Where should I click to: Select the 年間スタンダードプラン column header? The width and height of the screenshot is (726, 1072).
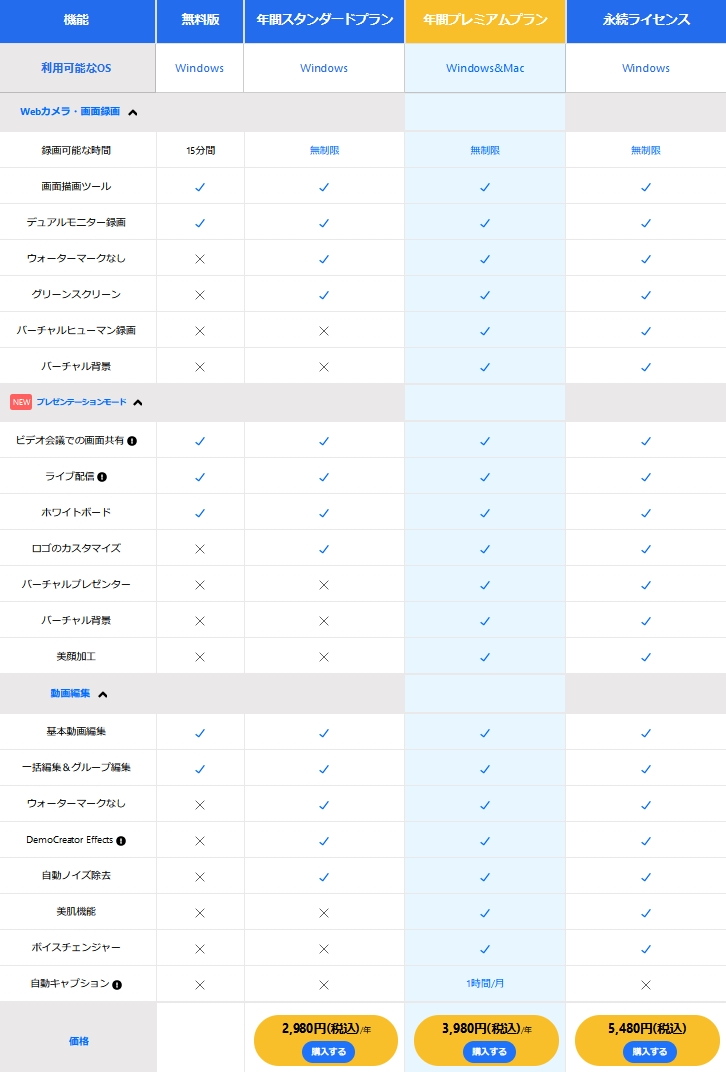click(x=324, y=21)
